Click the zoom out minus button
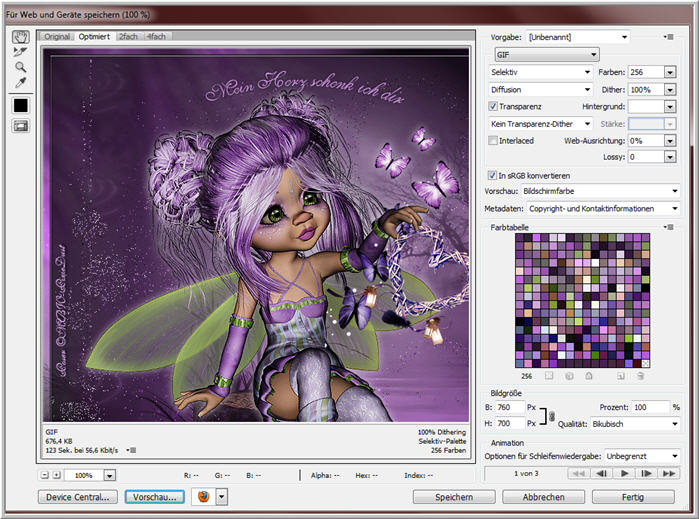The height and width of the screenshot is (519, 699). coord(45,475)
